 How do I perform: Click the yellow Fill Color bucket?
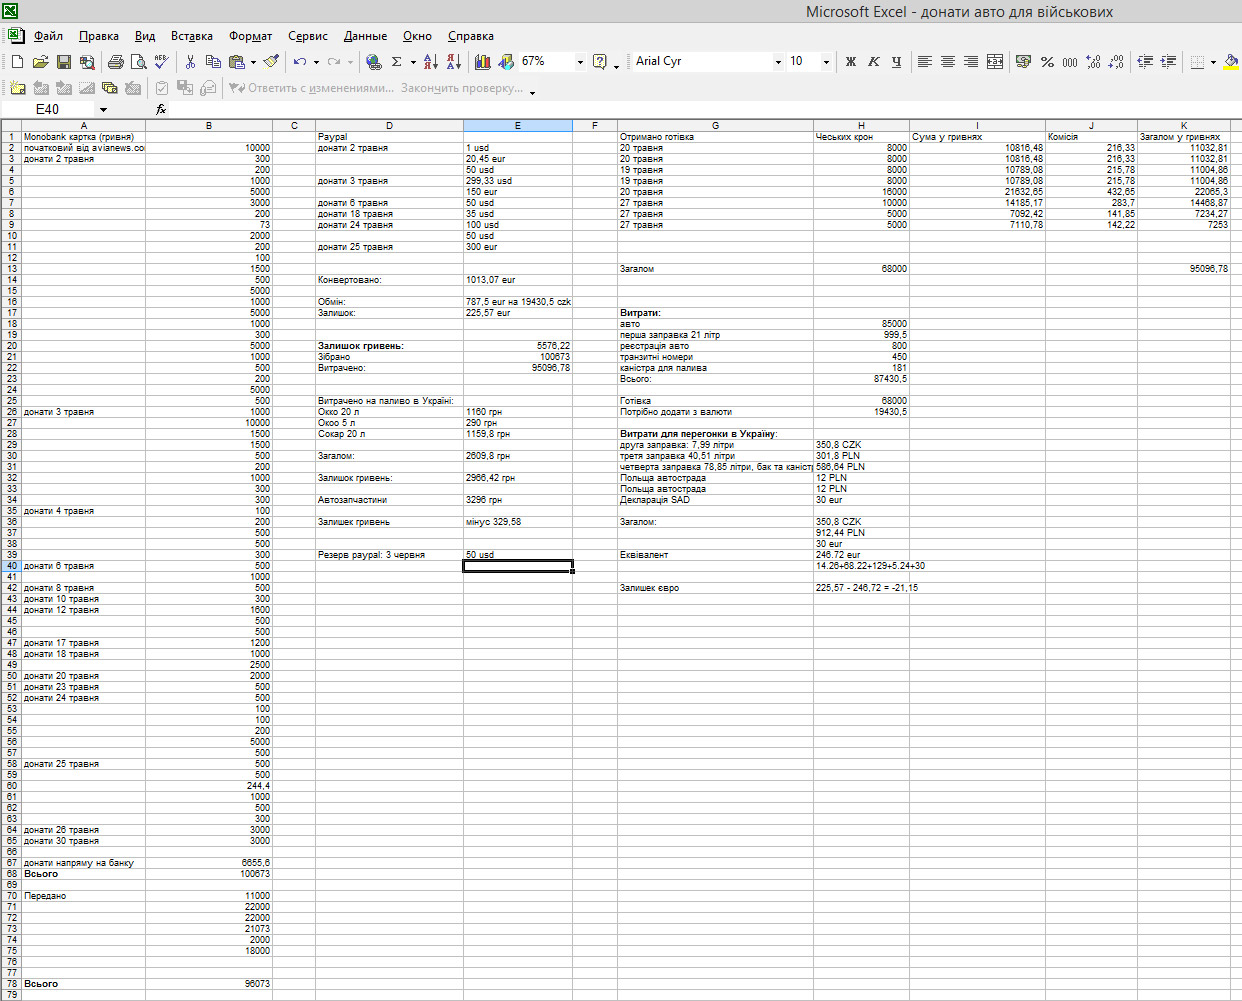[x=1230, y=62]
